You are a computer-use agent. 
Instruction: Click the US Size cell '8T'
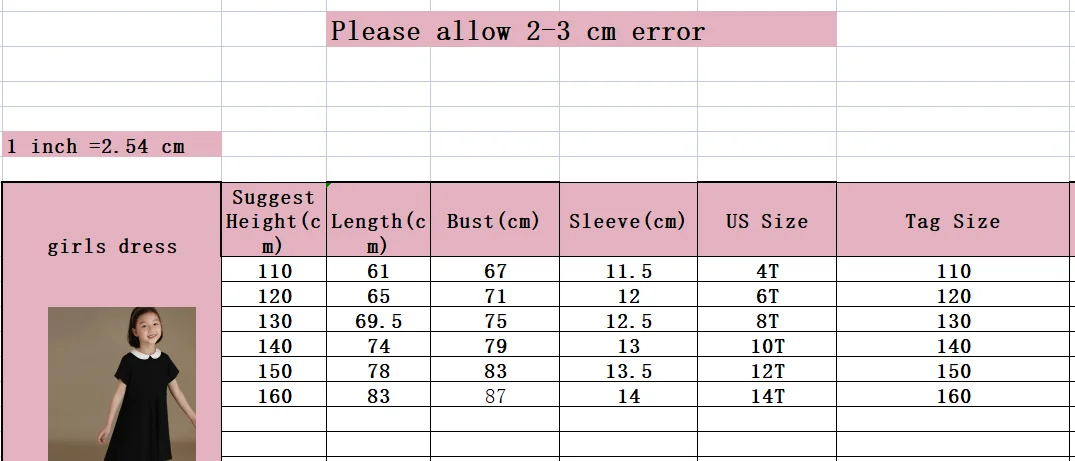coord(767,321)
